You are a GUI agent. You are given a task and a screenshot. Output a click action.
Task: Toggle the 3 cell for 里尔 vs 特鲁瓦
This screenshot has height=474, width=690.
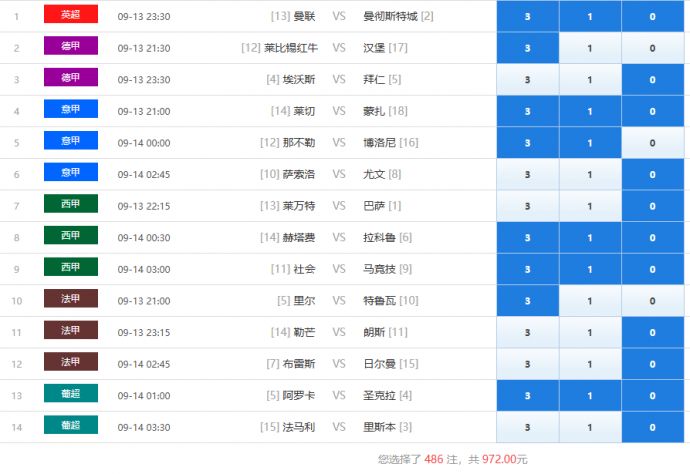point(528,301)
